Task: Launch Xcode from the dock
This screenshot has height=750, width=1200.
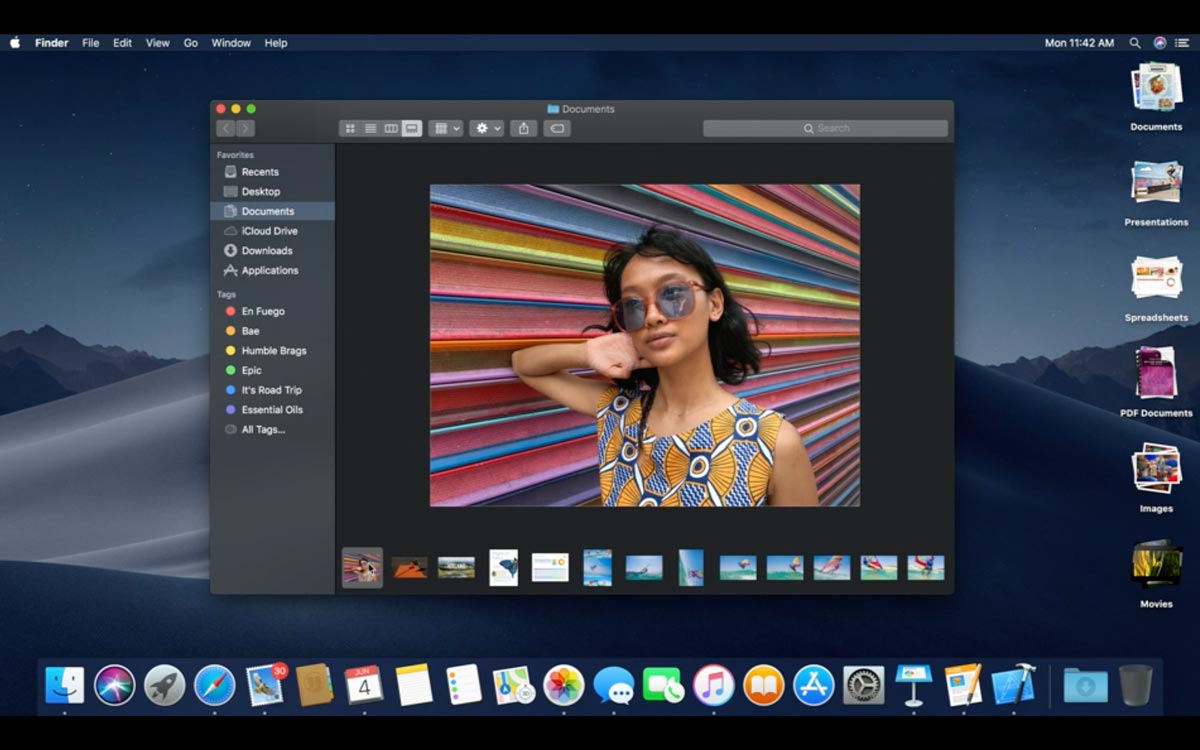Action: pos(1013,685)
